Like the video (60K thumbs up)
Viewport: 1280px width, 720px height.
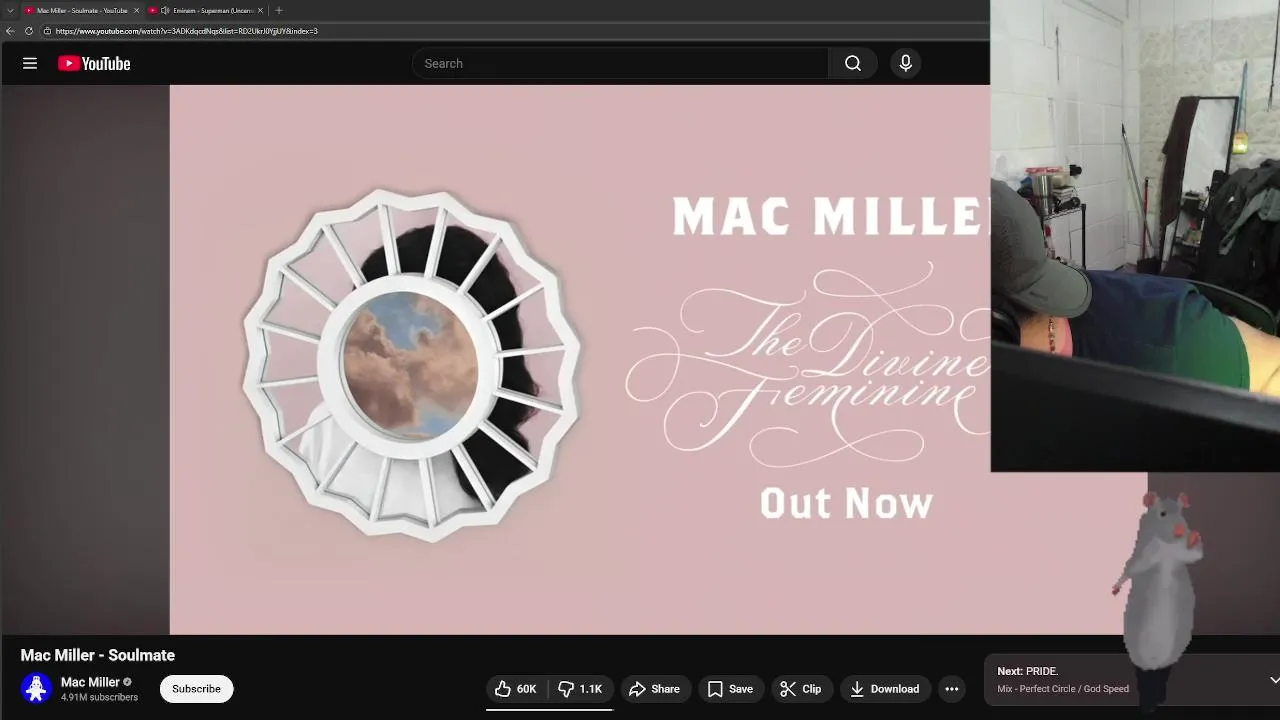pyautogui.click(x=517, y=689)
